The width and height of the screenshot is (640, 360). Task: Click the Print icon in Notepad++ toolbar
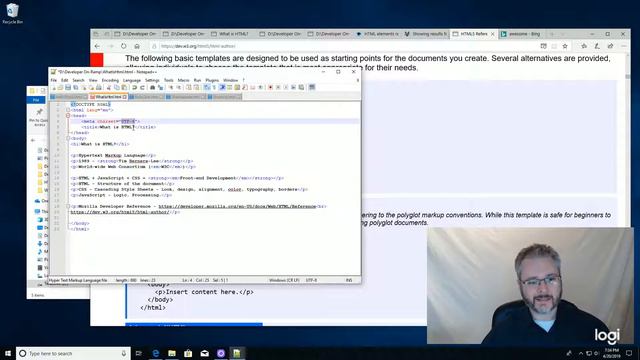point(98,87)
